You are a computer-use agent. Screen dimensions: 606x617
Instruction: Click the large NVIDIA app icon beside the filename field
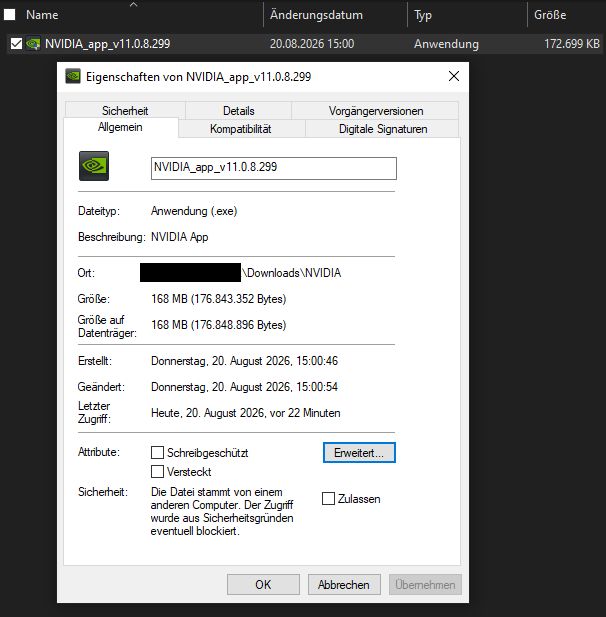pyautogui.click(x=94, y=166)
